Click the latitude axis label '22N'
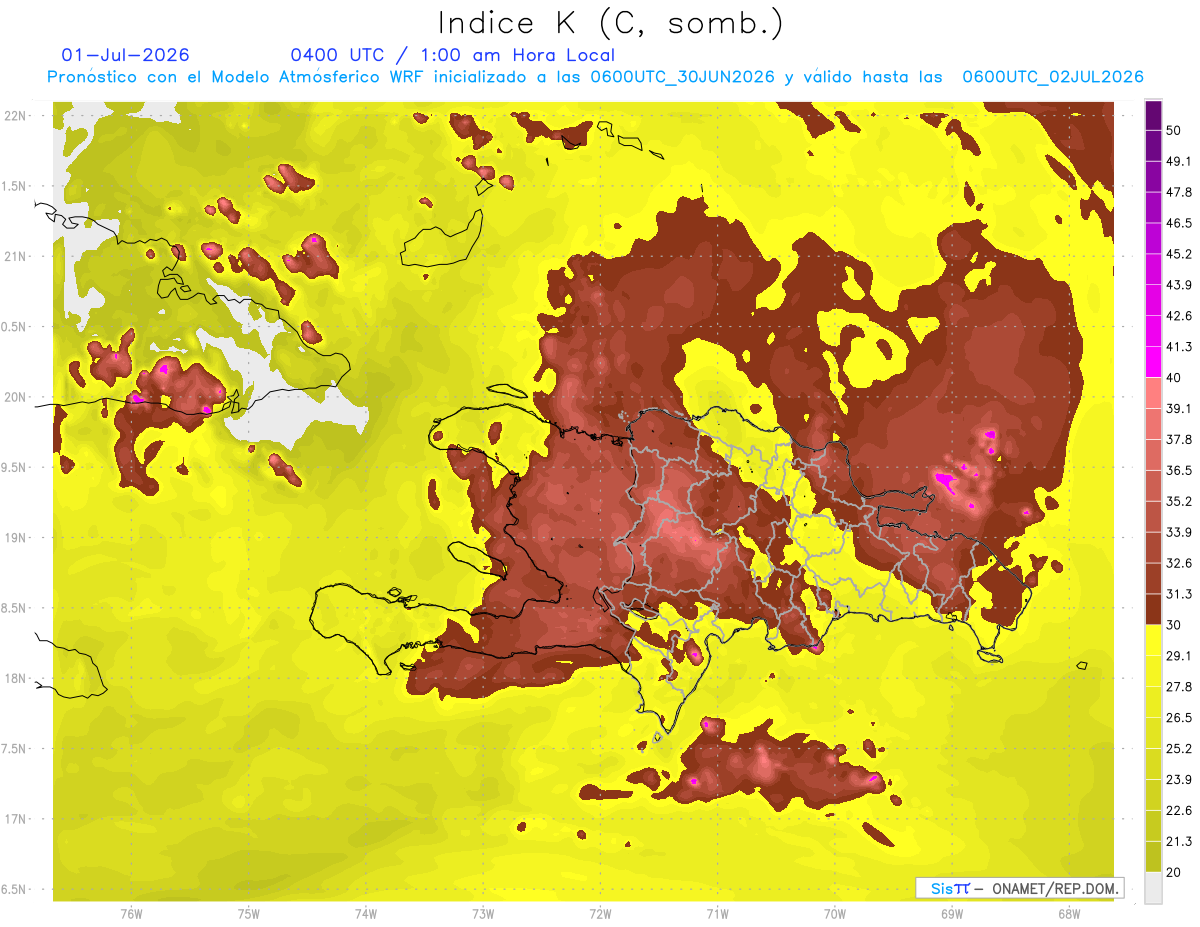 click(15, 116)
